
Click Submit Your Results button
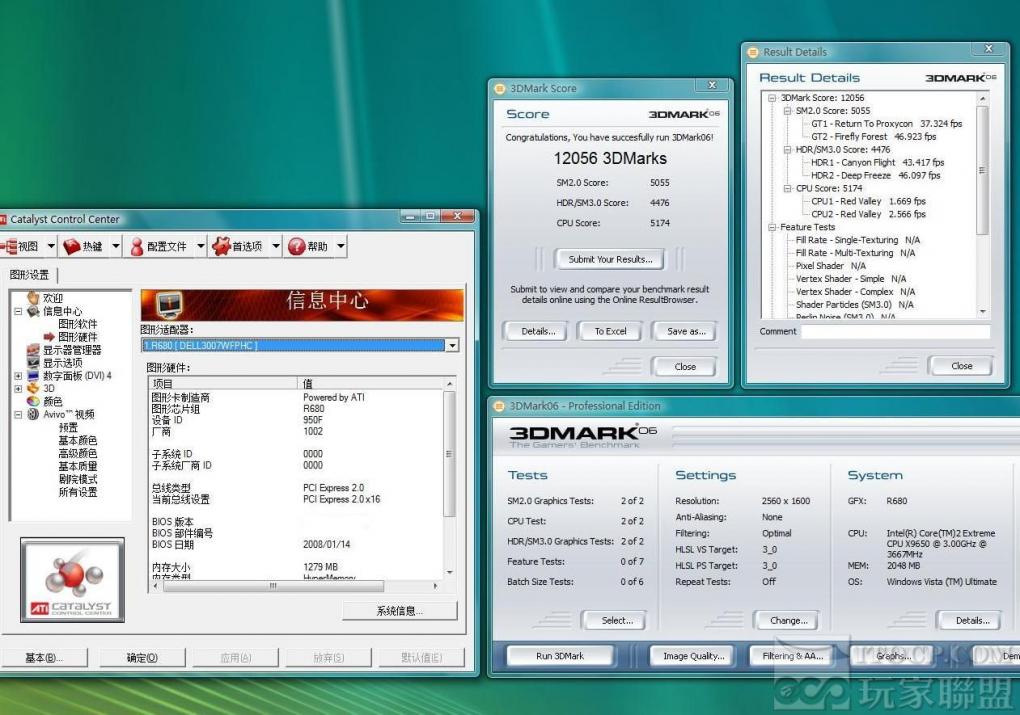610,259
